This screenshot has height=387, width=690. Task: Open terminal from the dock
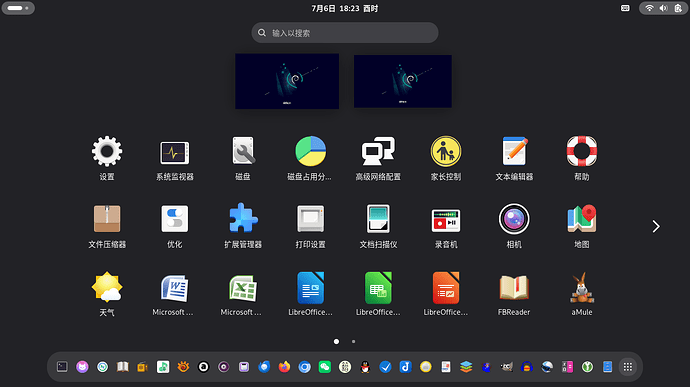pos(62,367)
